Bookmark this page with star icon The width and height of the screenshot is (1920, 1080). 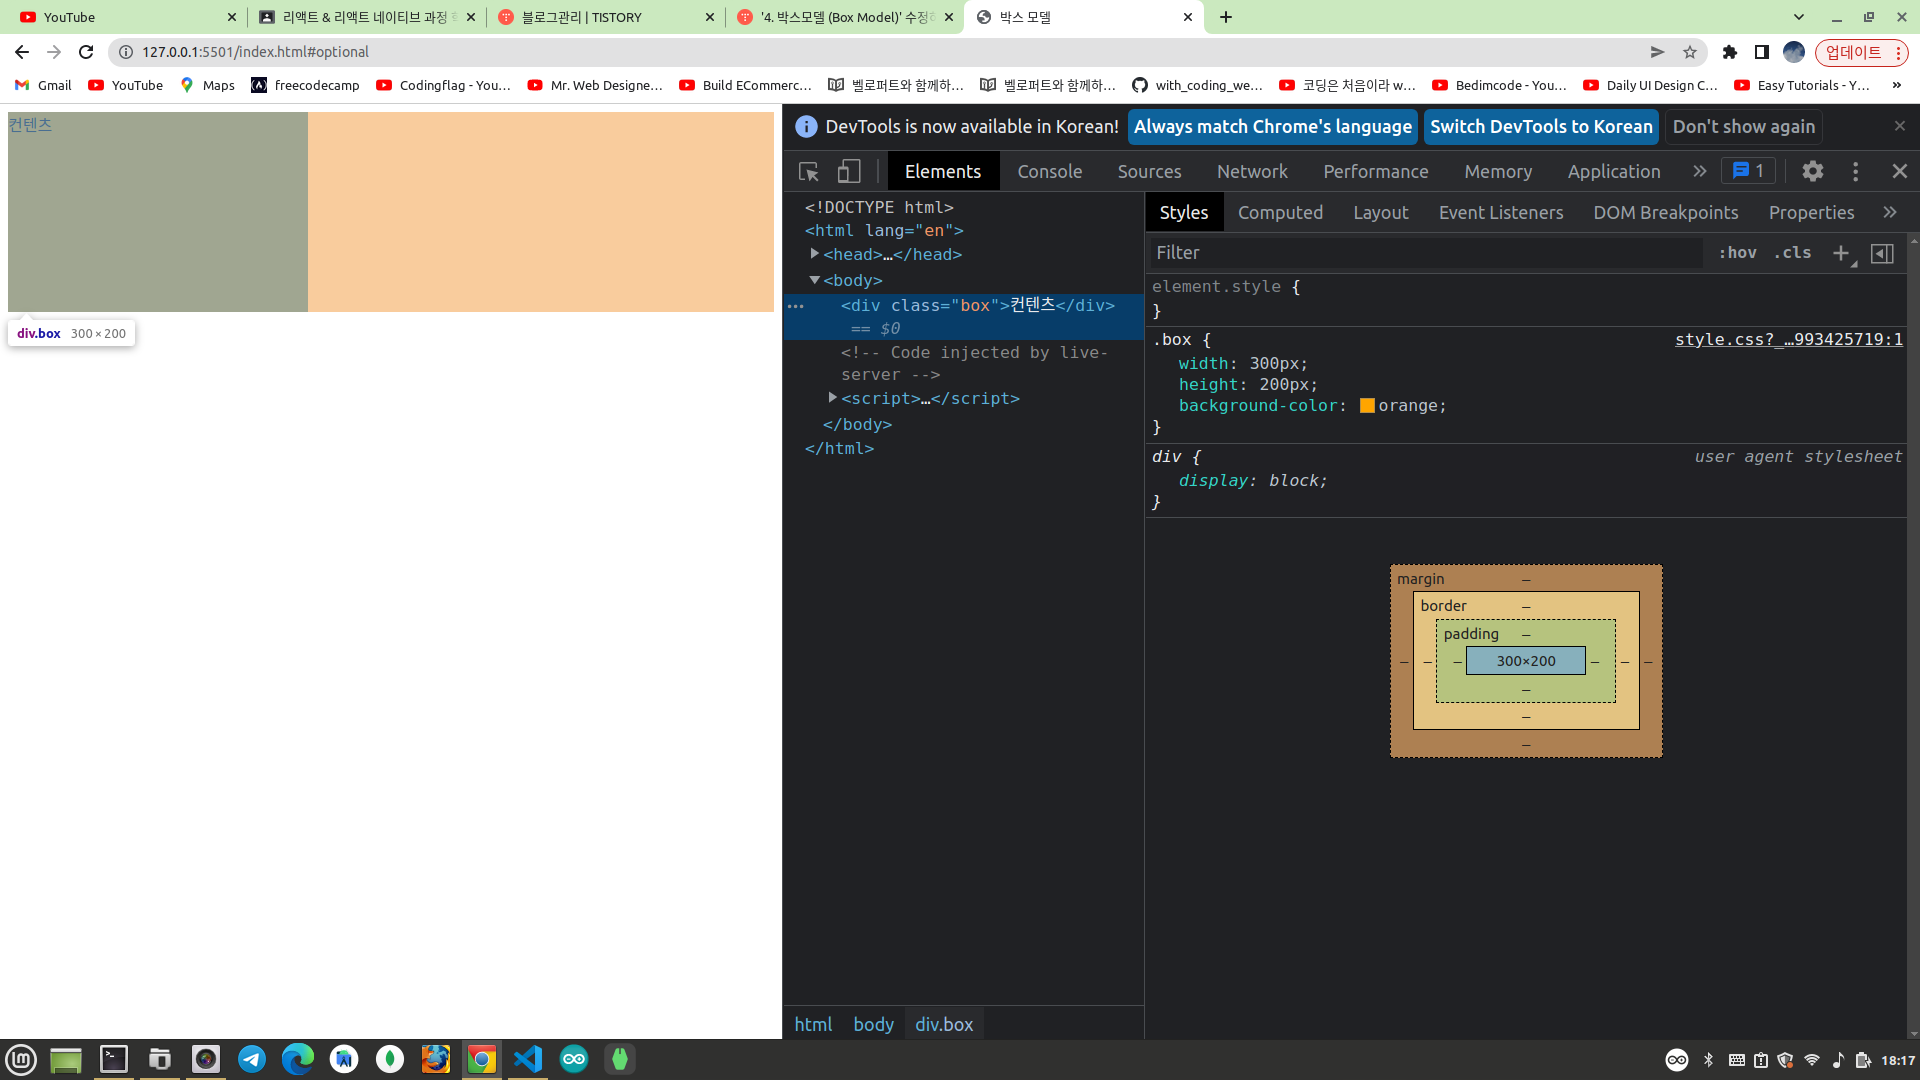coord(1690,52)
